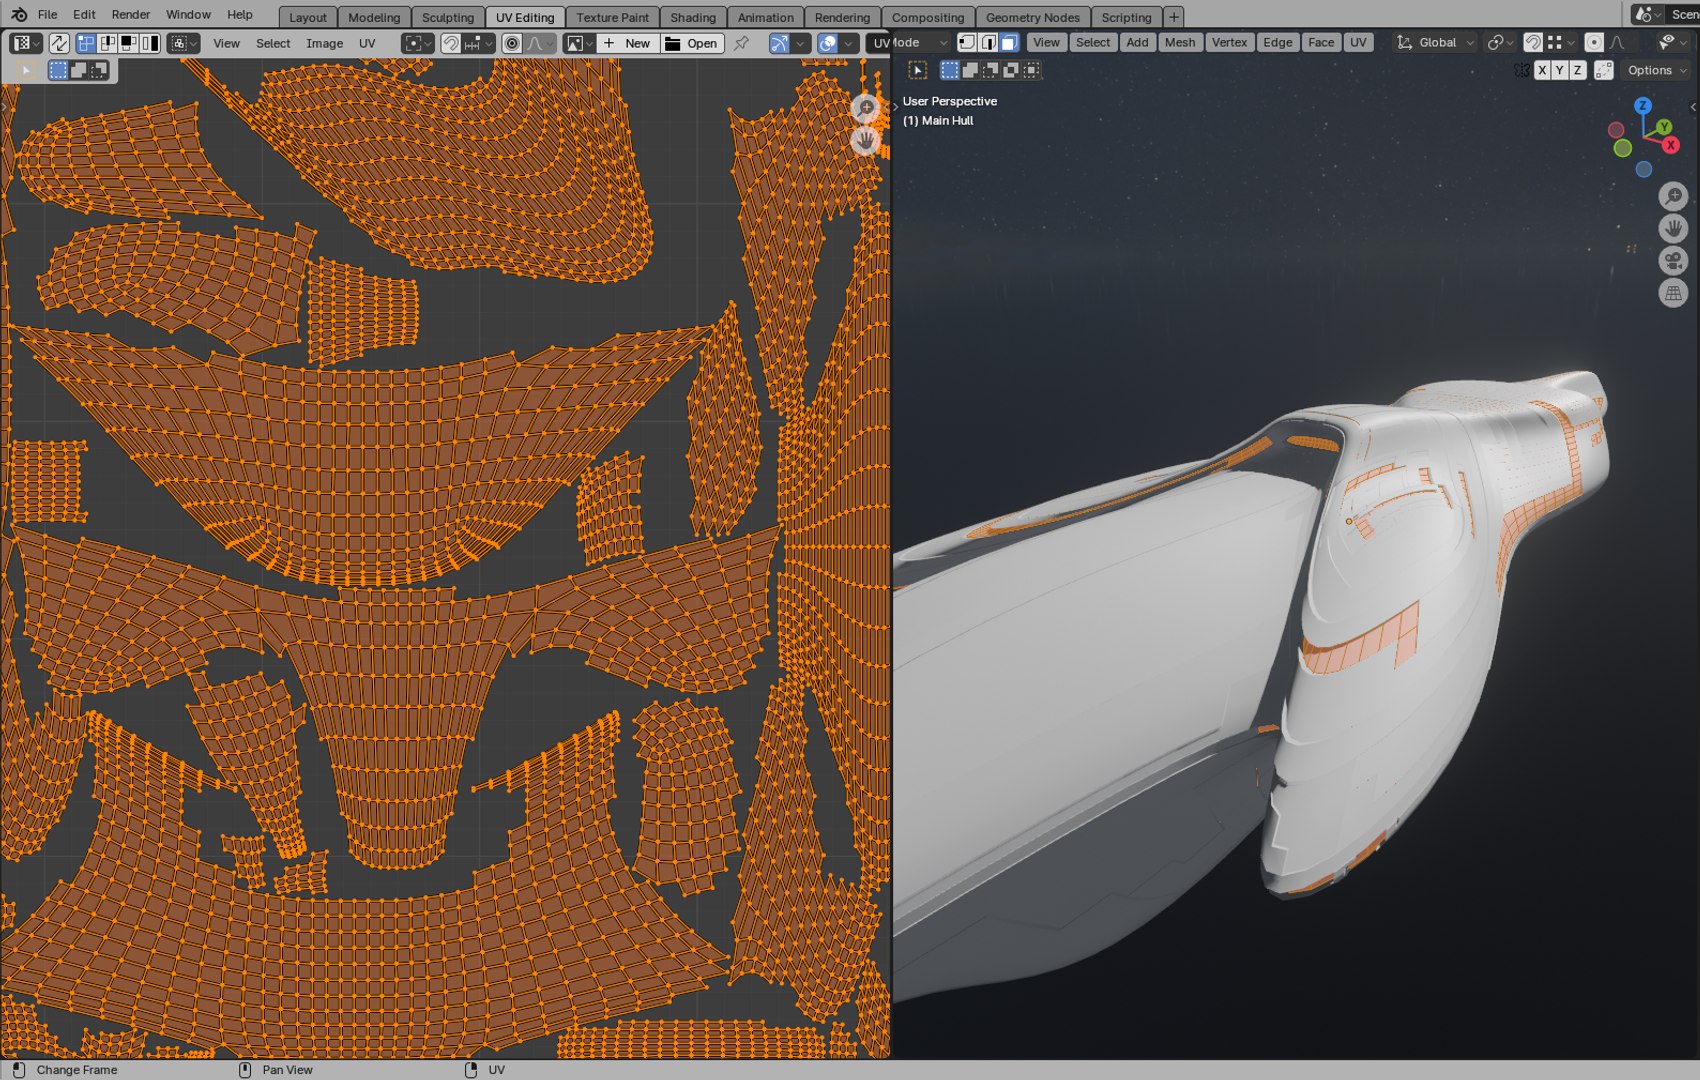
Task: Select UV face selection mode
Action: coord(128,43)
